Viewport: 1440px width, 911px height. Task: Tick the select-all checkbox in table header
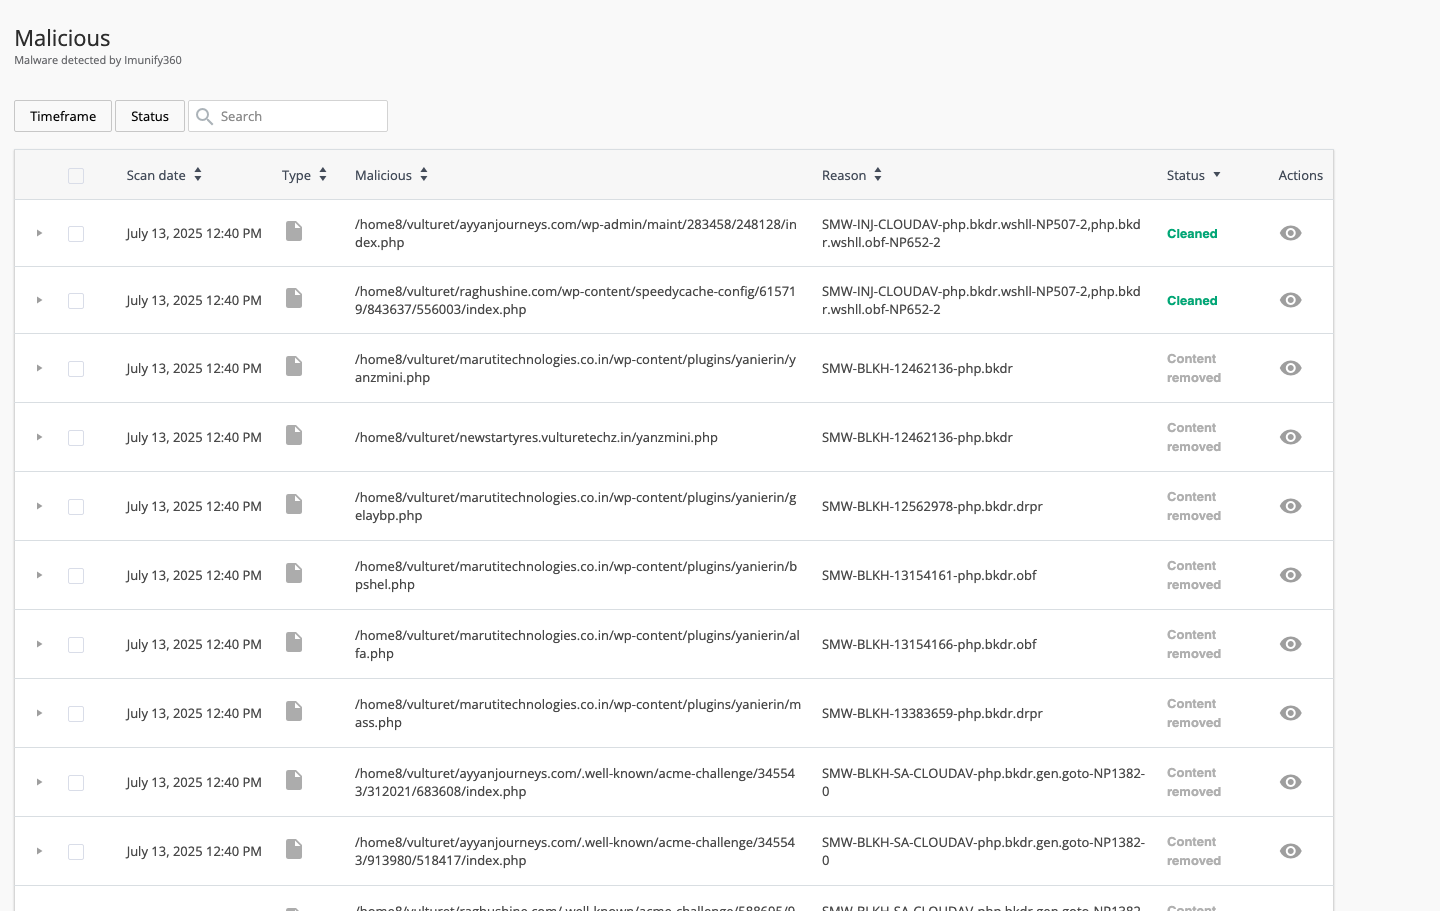pos(76,176)
